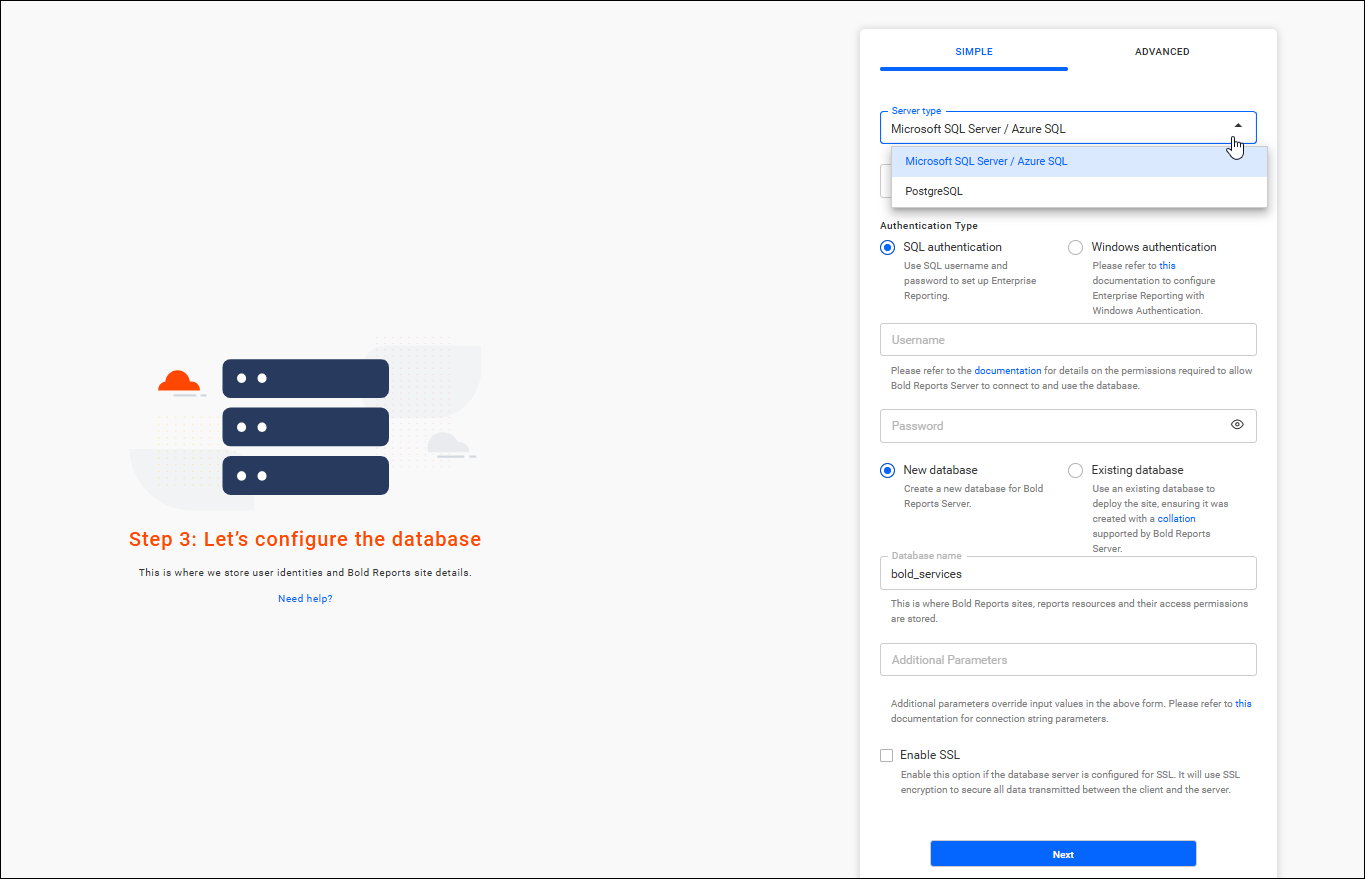Screen dimensions: 1365x879
Task: Click the Database name field
Action: click(x=1067, y=574)
